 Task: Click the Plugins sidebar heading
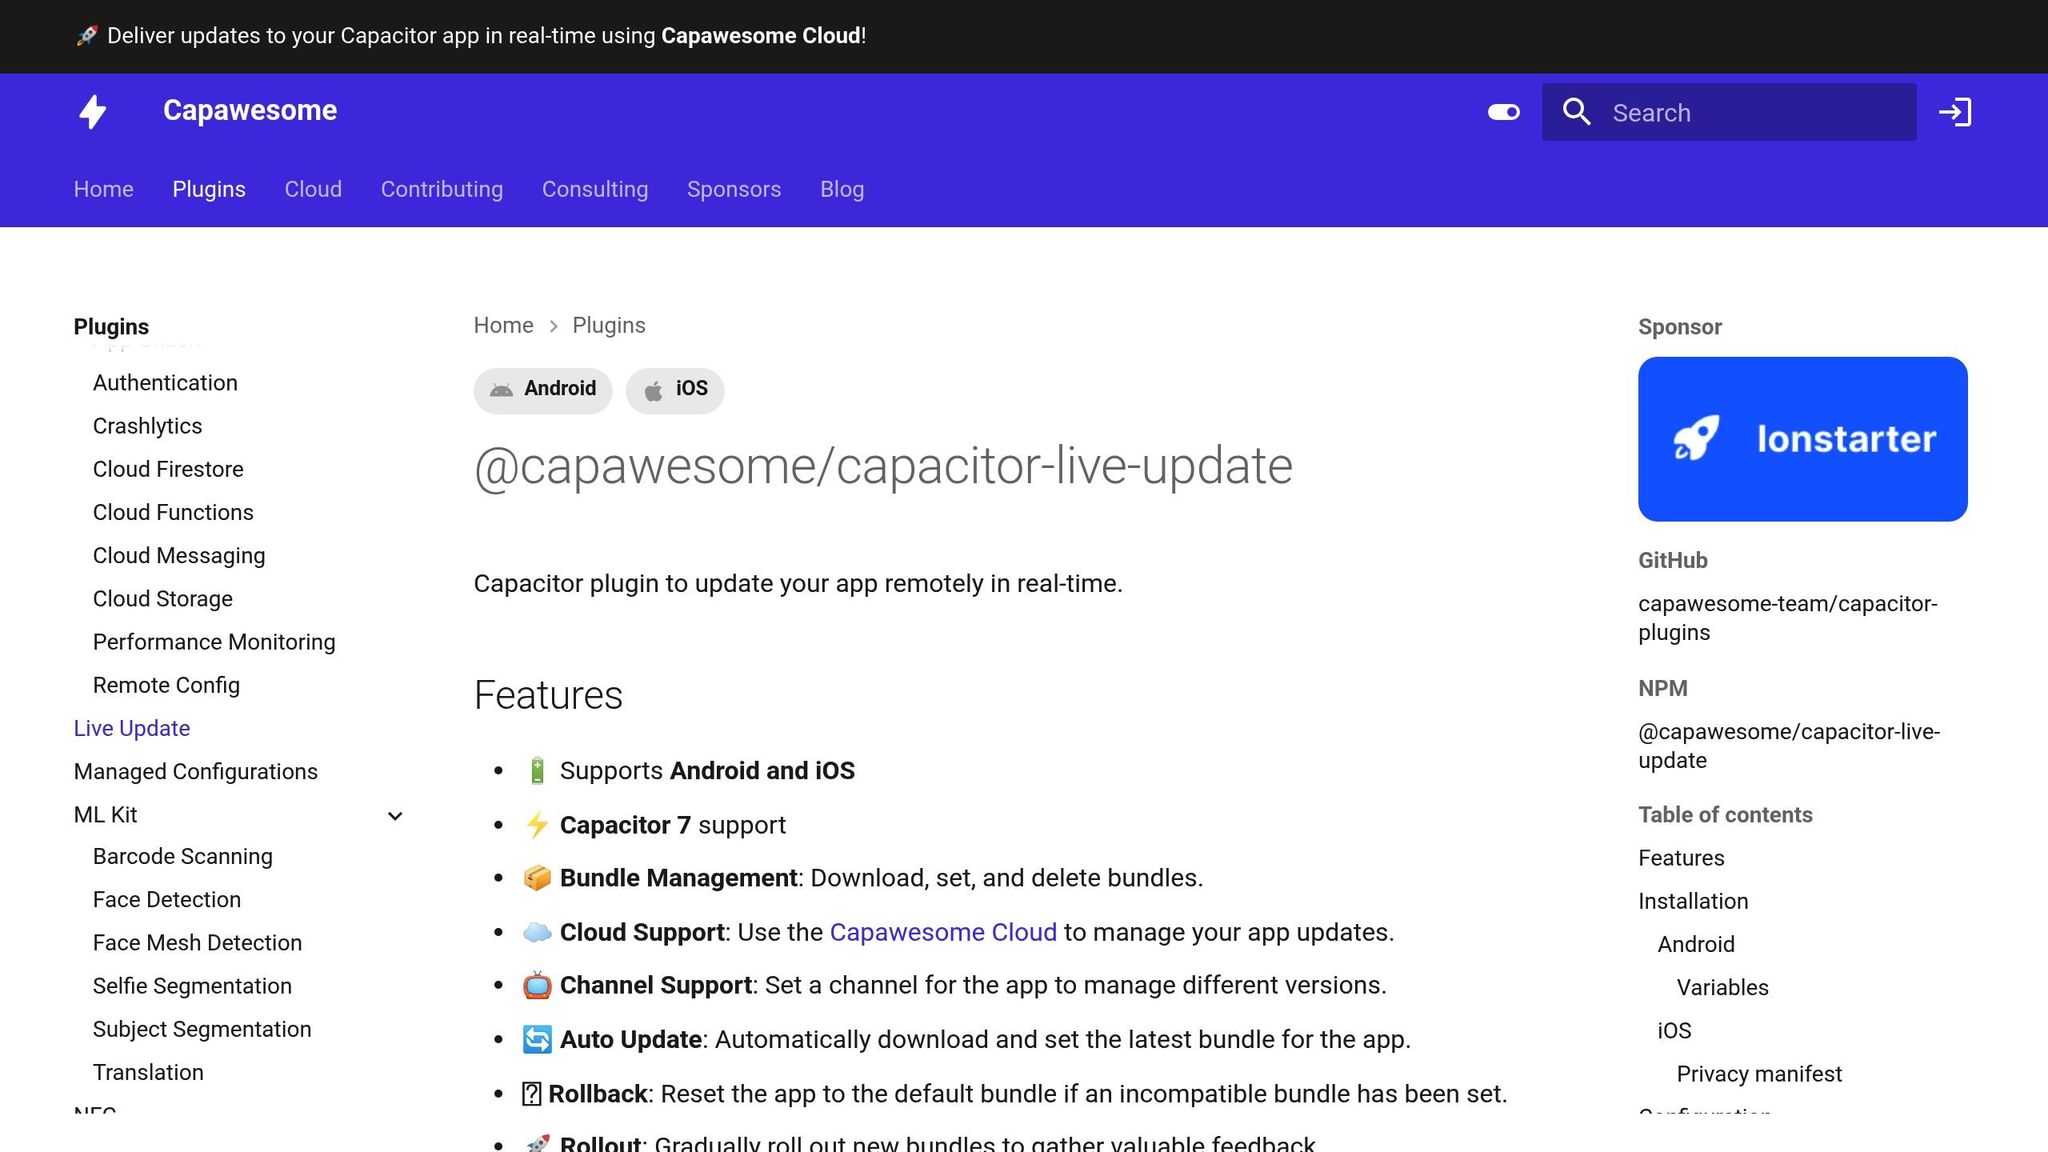coord(111,327)
